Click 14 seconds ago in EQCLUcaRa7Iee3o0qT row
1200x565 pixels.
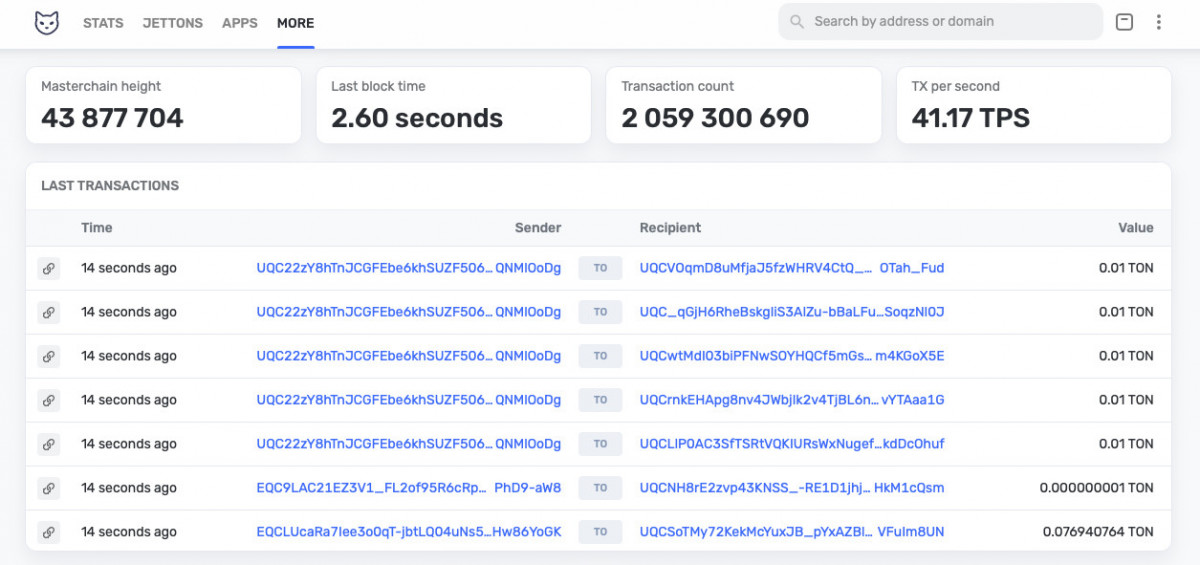point(129,532)
